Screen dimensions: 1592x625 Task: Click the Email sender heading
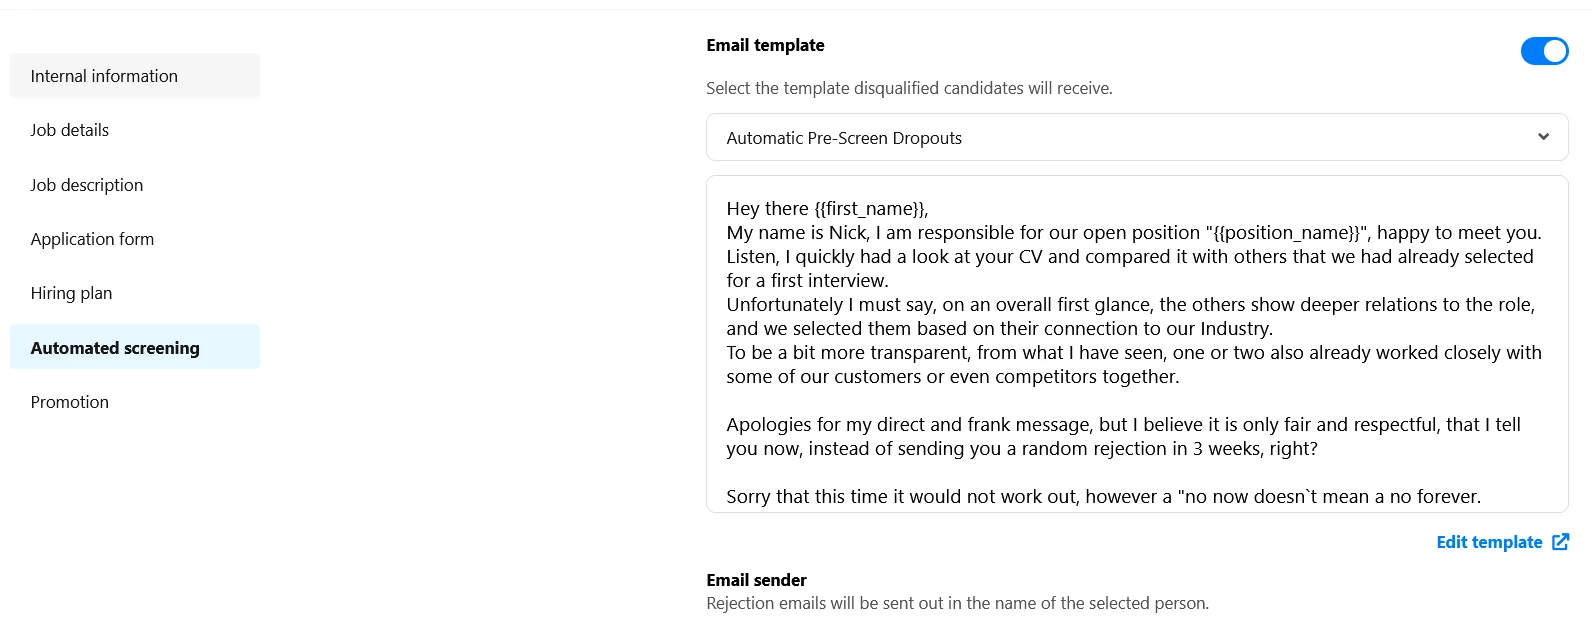756,580
